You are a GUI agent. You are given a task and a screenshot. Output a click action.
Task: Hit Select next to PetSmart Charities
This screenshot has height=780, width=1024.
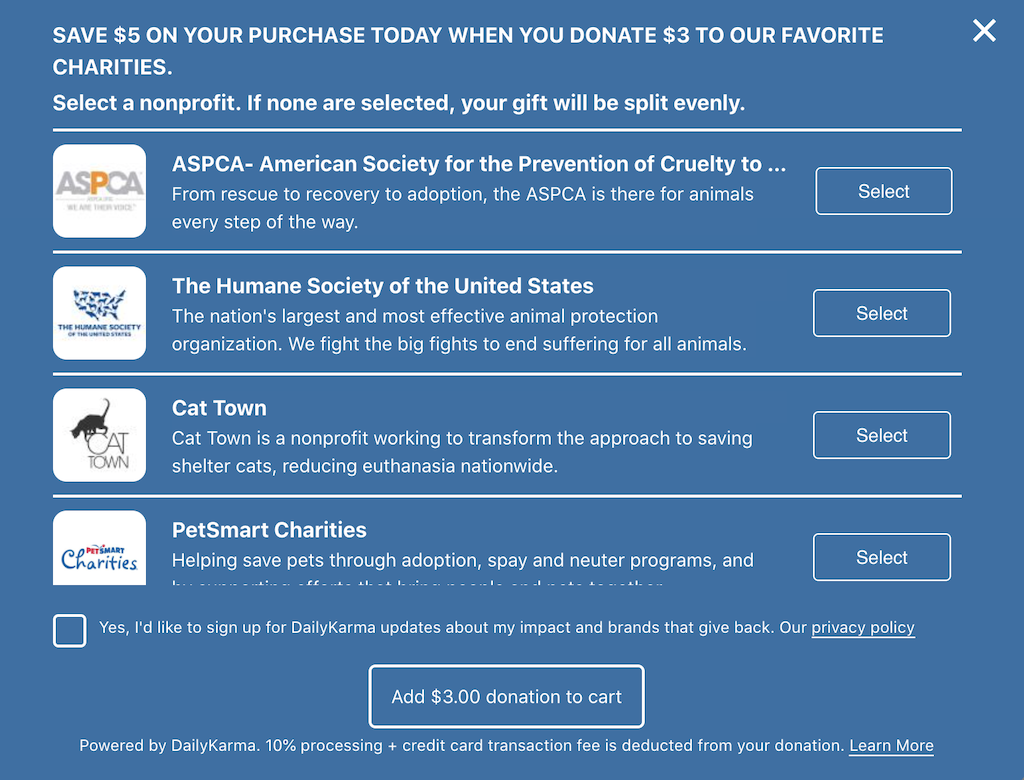pyautogui.click(x=881, y=557)
